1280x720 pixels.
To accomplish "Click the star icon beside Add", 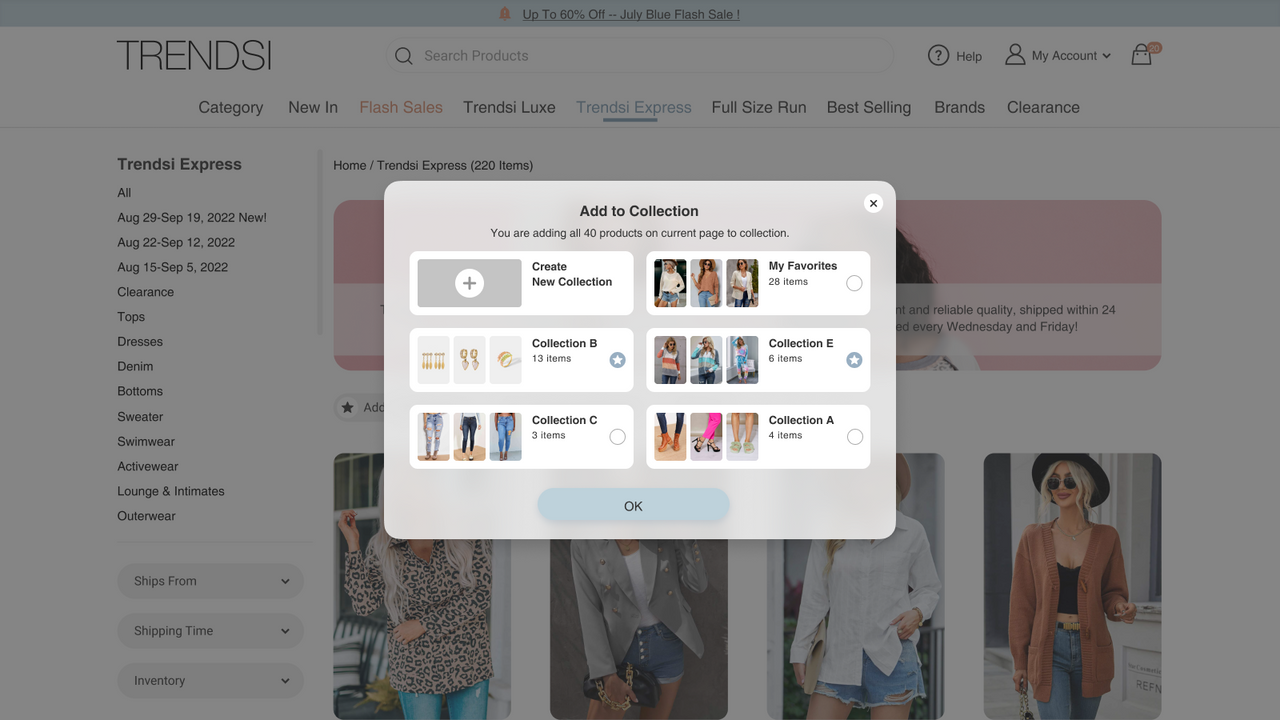I will point(347,407).
